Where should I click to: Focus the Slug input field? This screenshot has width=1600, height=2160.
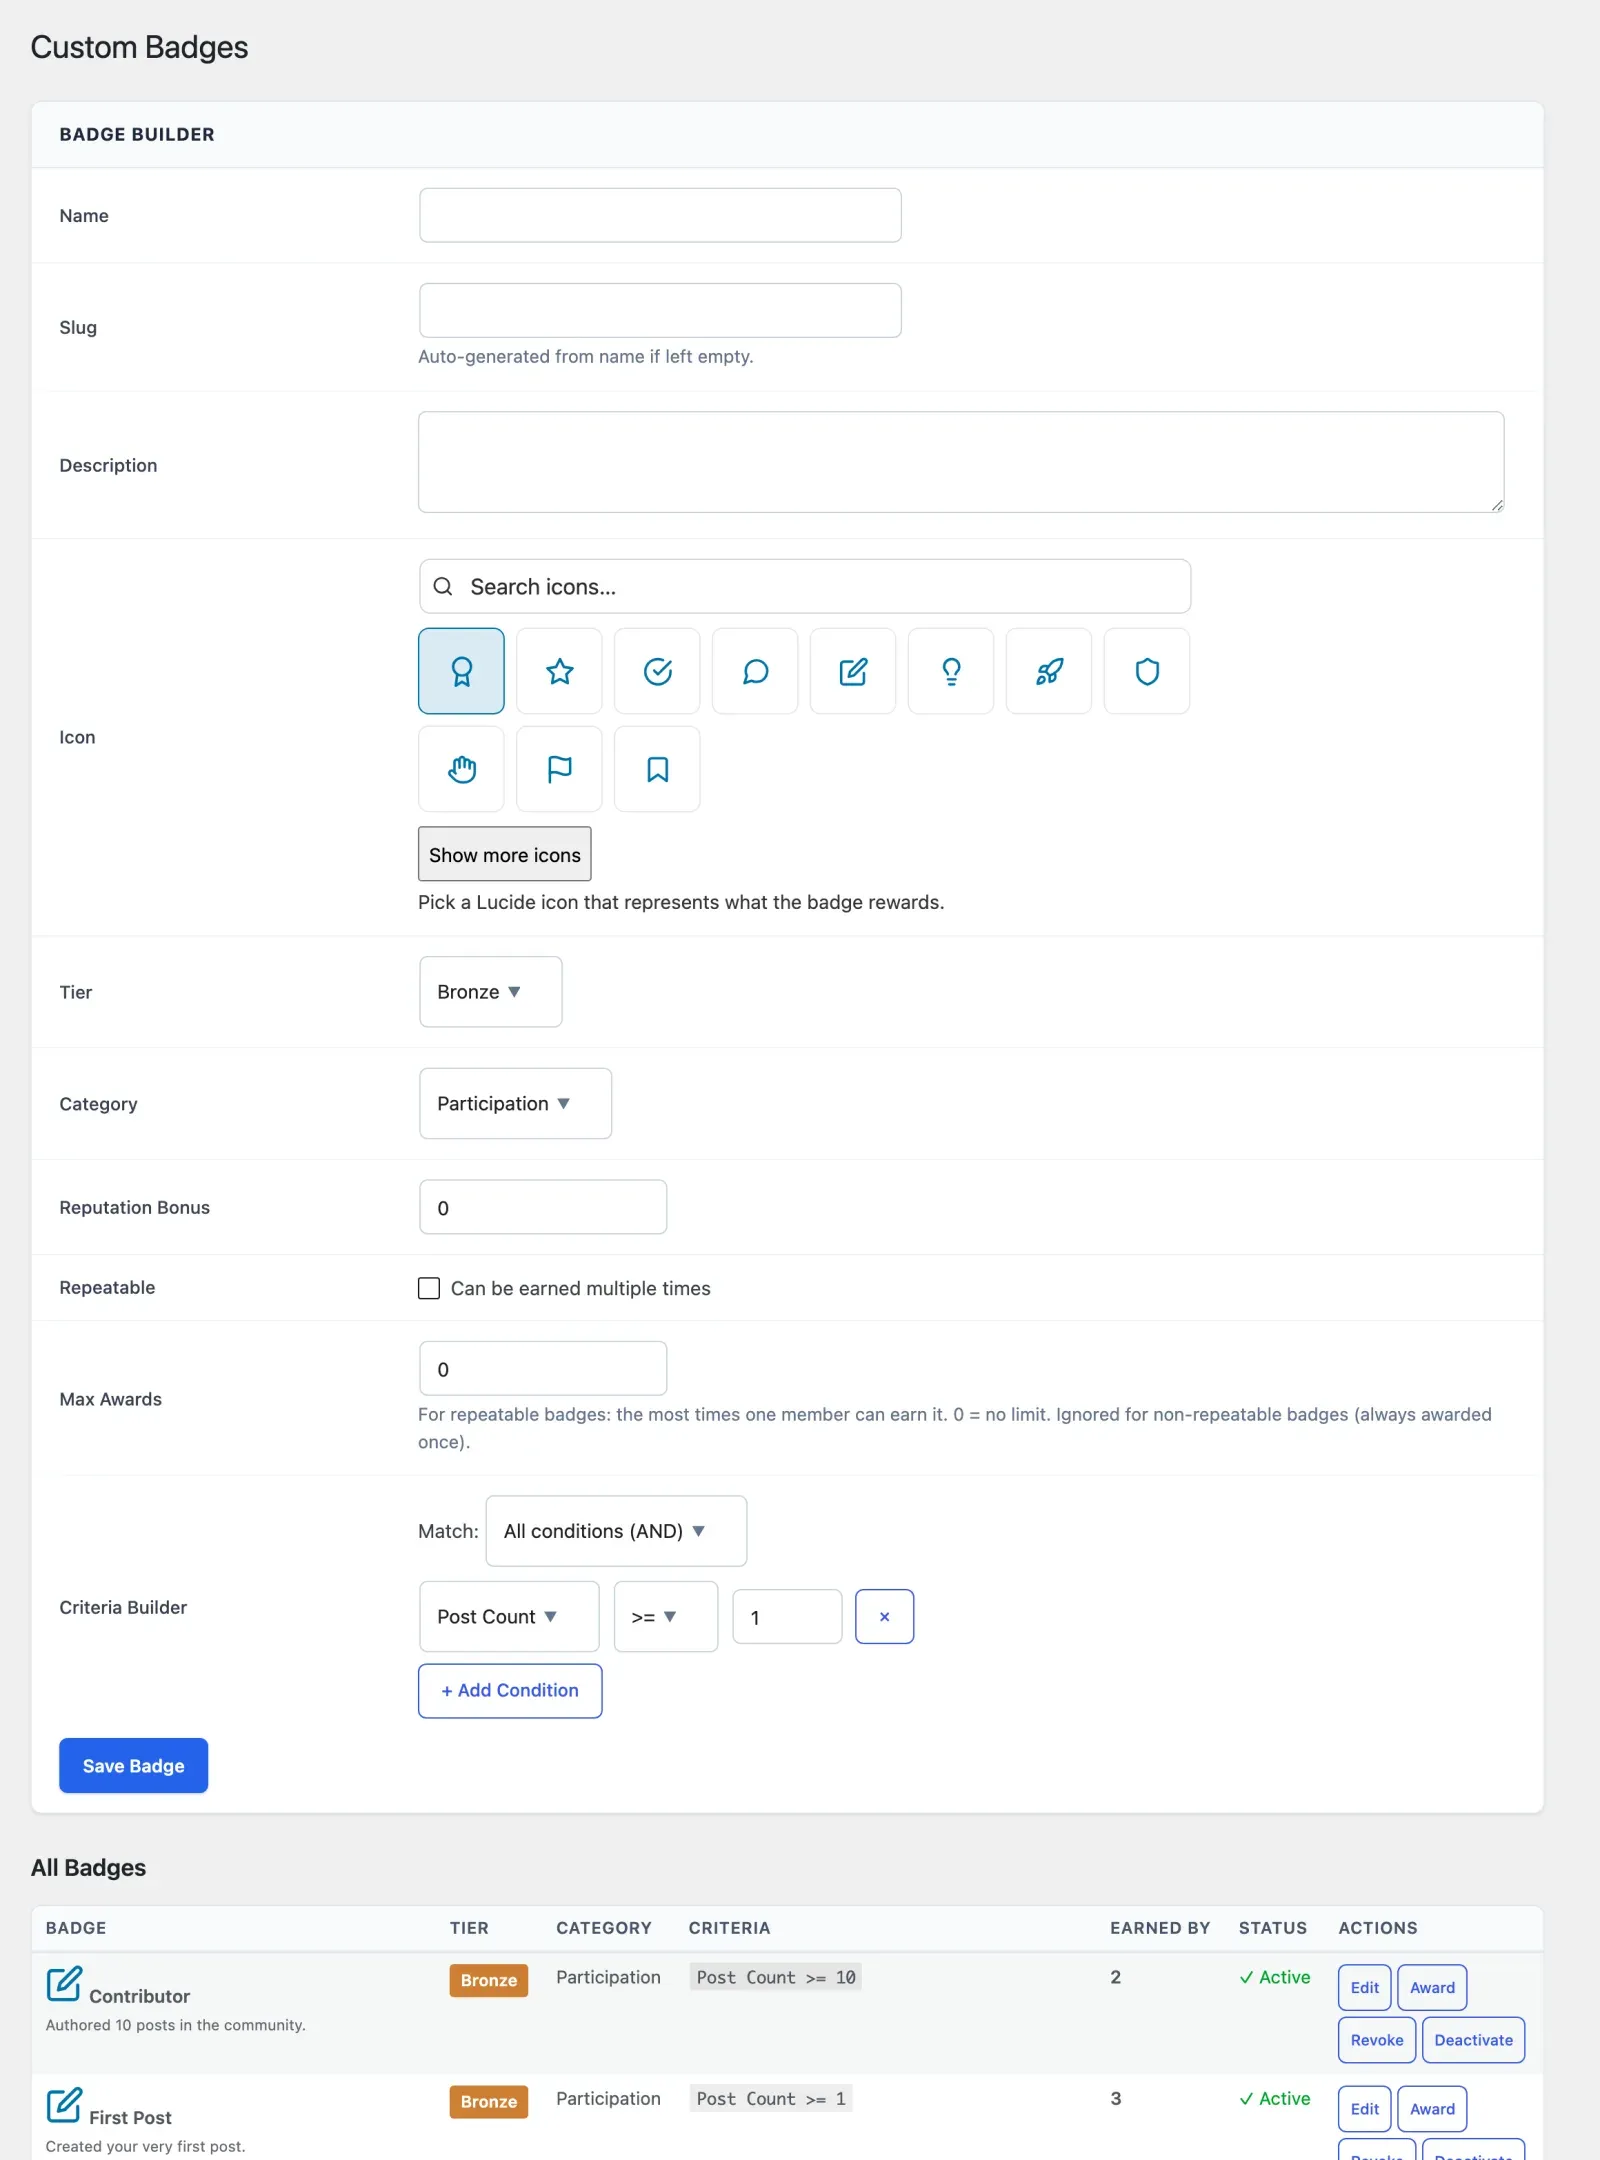click(x=660, y=310)
